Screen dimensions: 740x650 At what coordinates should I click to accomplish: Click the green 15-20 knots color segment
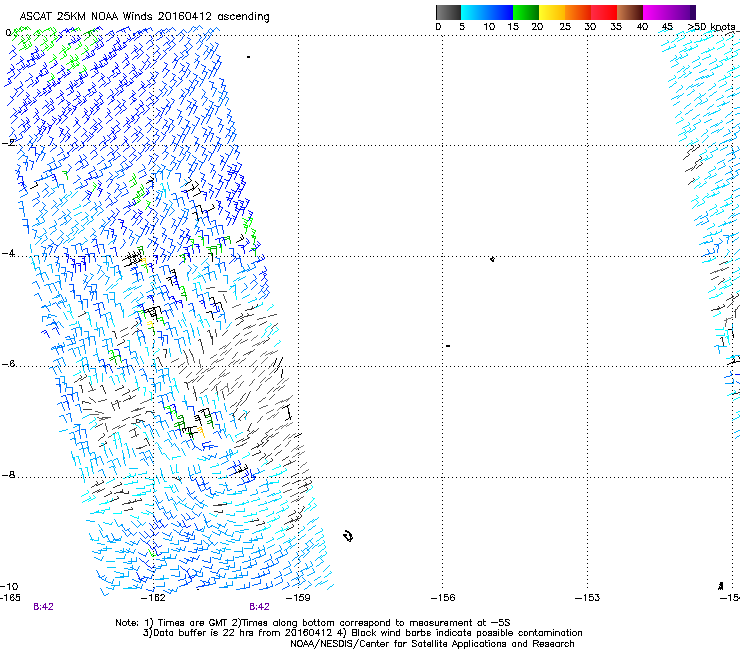click(525, 12)
